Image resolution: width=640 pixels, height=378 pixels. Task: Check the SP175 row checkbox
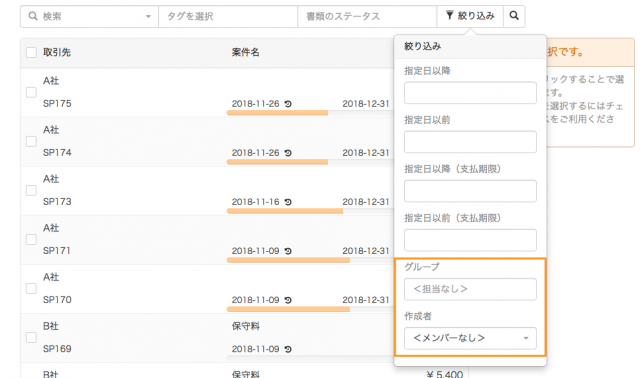(x=31, y=92)
